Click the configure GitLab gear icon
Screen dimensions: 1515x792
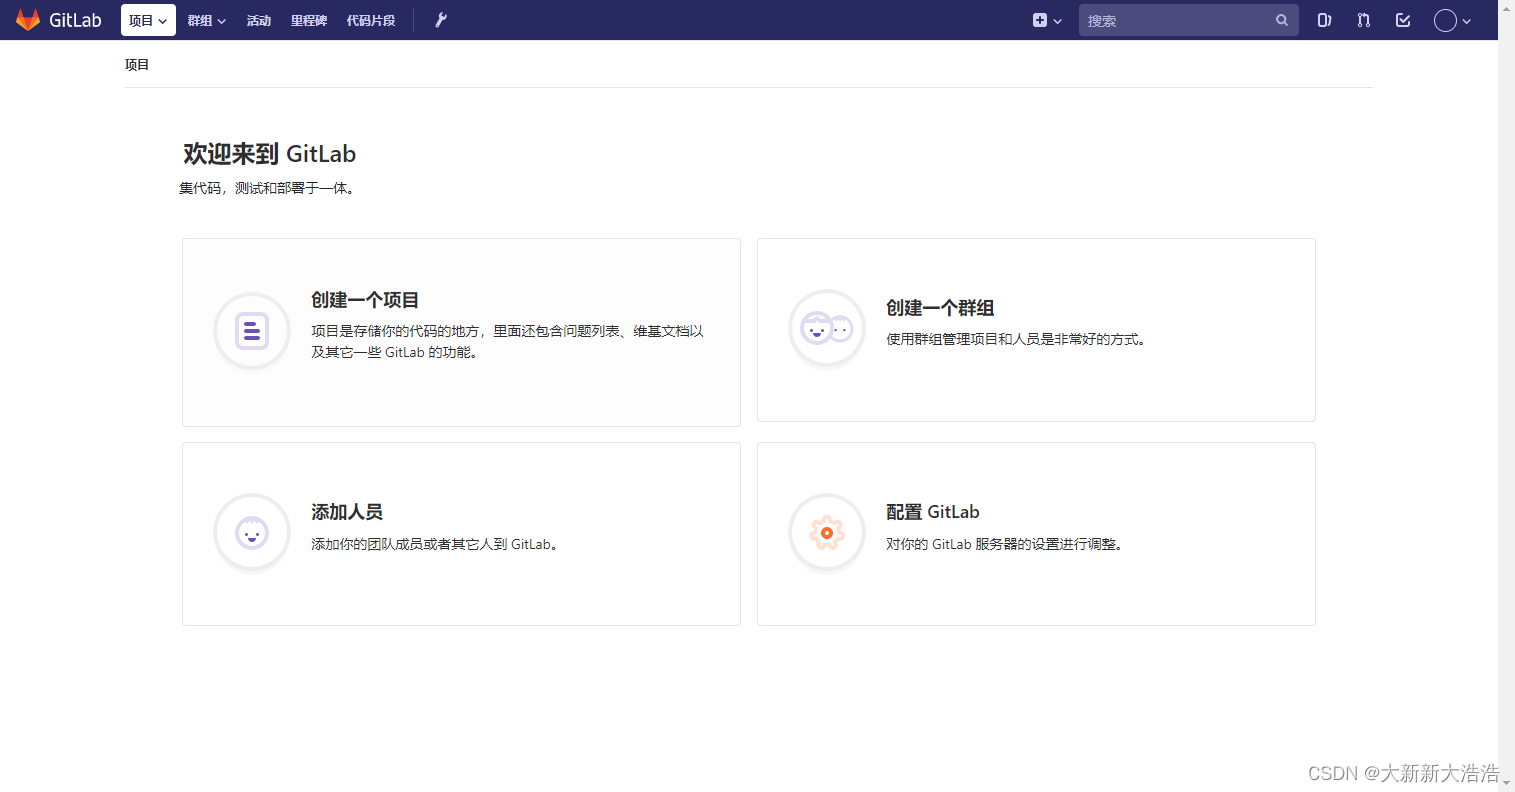[827, 532]
